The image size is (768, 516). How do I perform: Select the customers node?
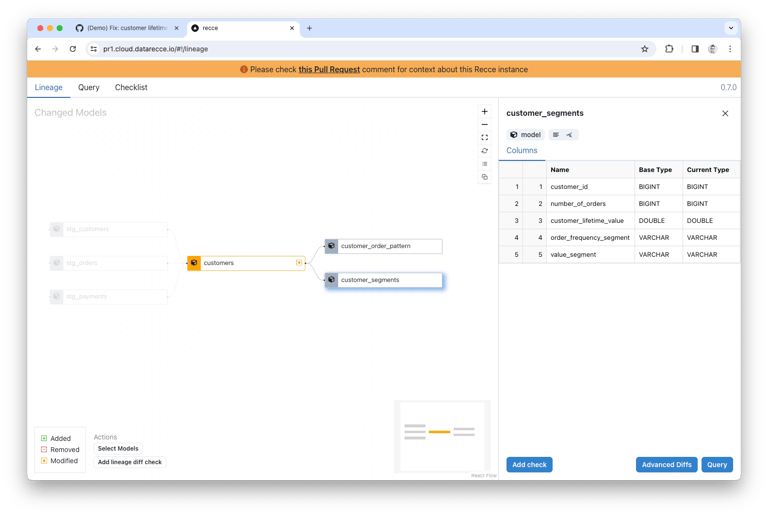246,263
